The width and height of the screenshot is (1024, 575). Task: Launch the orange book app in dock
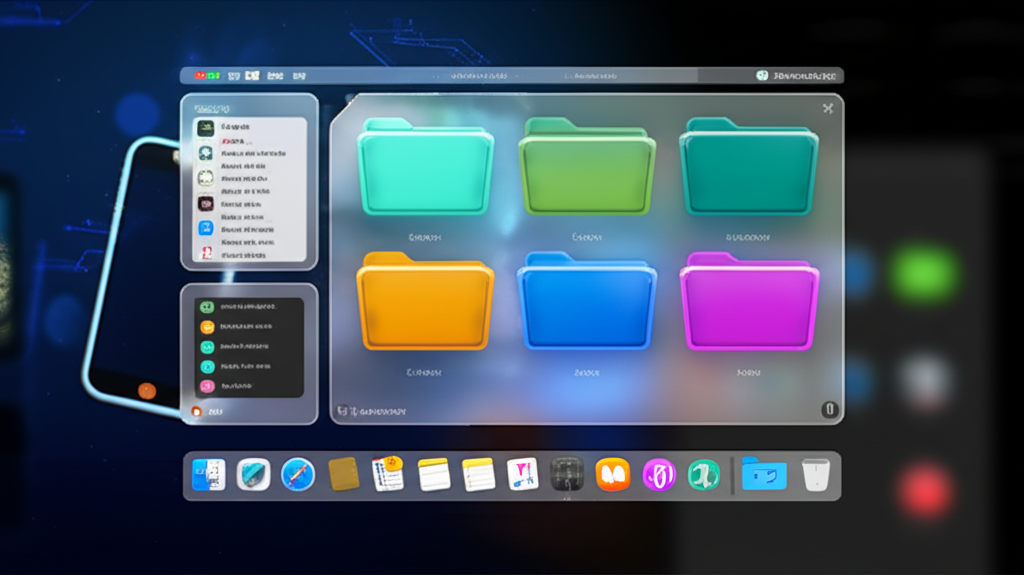tap(613, 474)
